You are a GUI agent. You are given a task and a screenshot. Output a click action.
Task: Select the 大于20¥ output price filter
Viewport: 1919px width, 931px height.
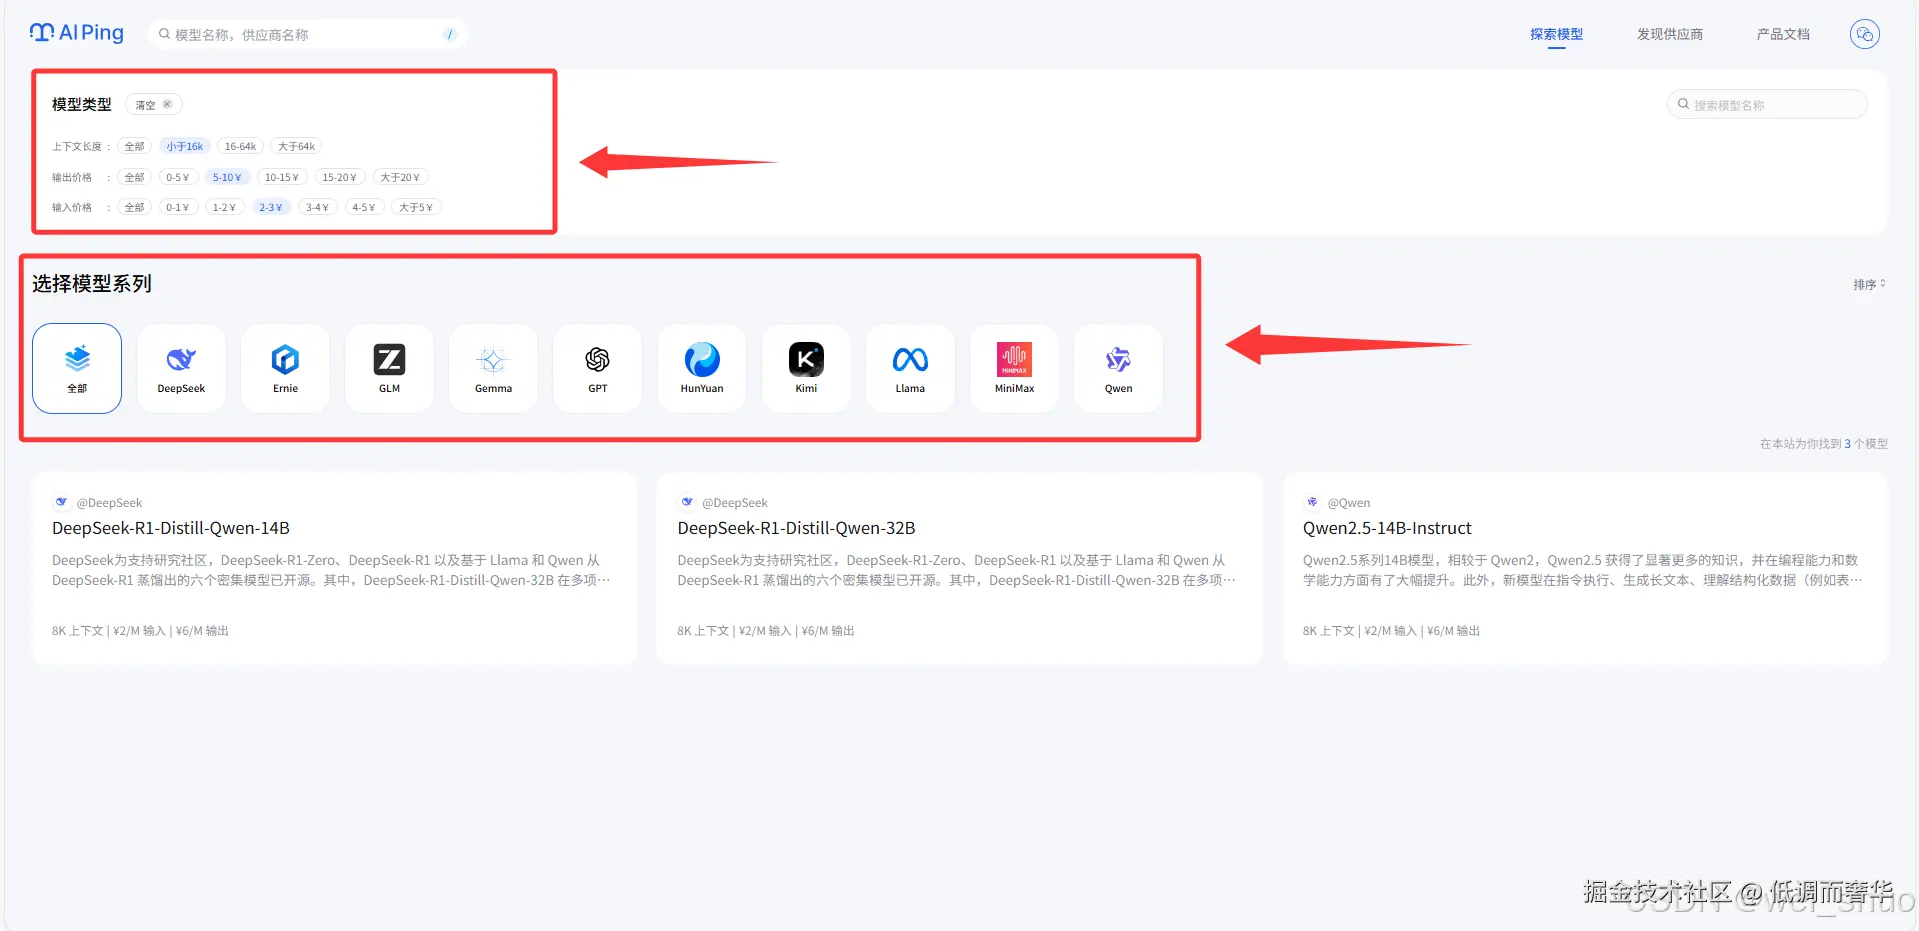400,177
